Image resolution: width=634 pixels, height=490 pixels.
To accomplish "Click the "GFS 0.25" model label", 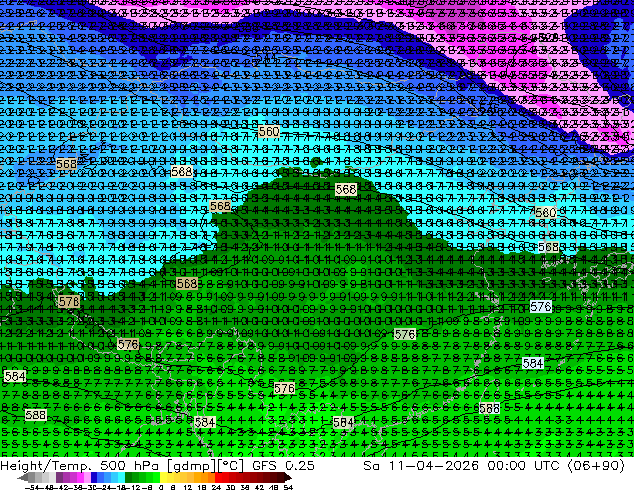I will click(x=283, y=465).
